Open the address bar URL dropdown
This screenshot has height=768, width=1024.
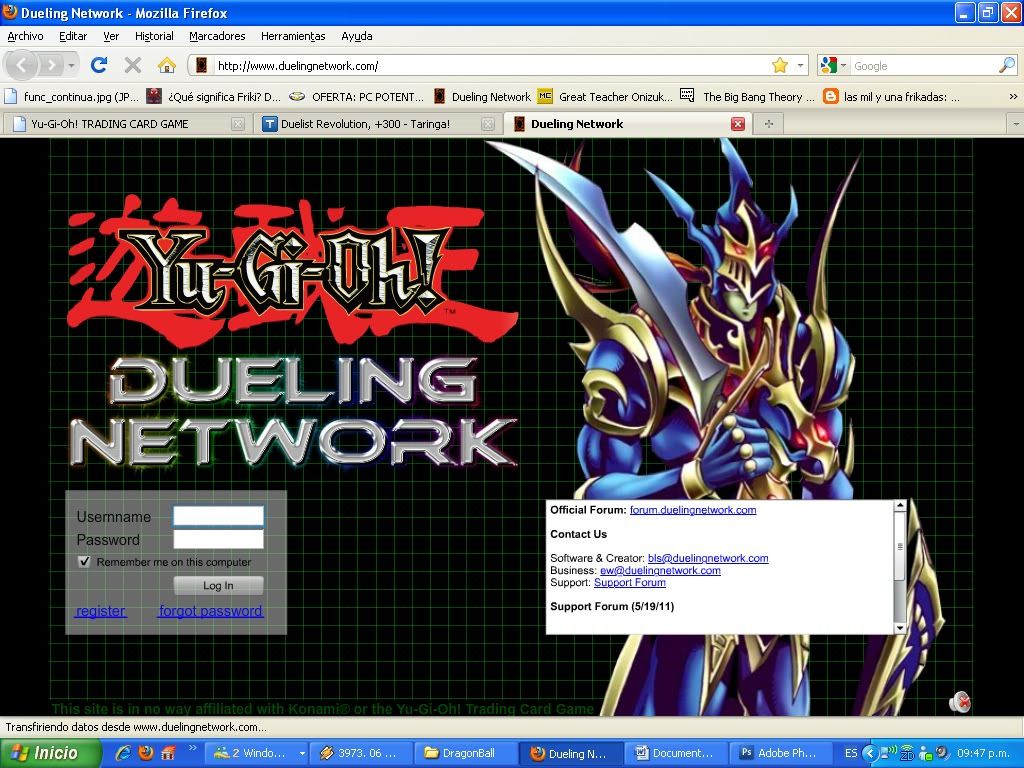[800, 65]
